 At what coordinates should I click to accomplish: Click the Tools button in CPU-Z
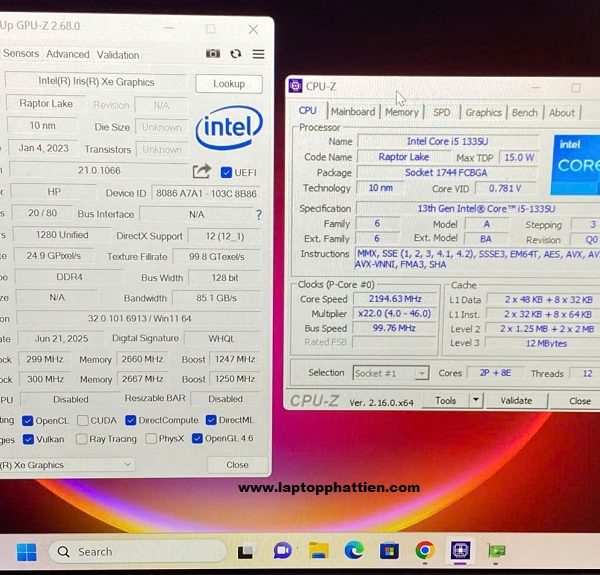pyautogui.click(x=446, y=401)
